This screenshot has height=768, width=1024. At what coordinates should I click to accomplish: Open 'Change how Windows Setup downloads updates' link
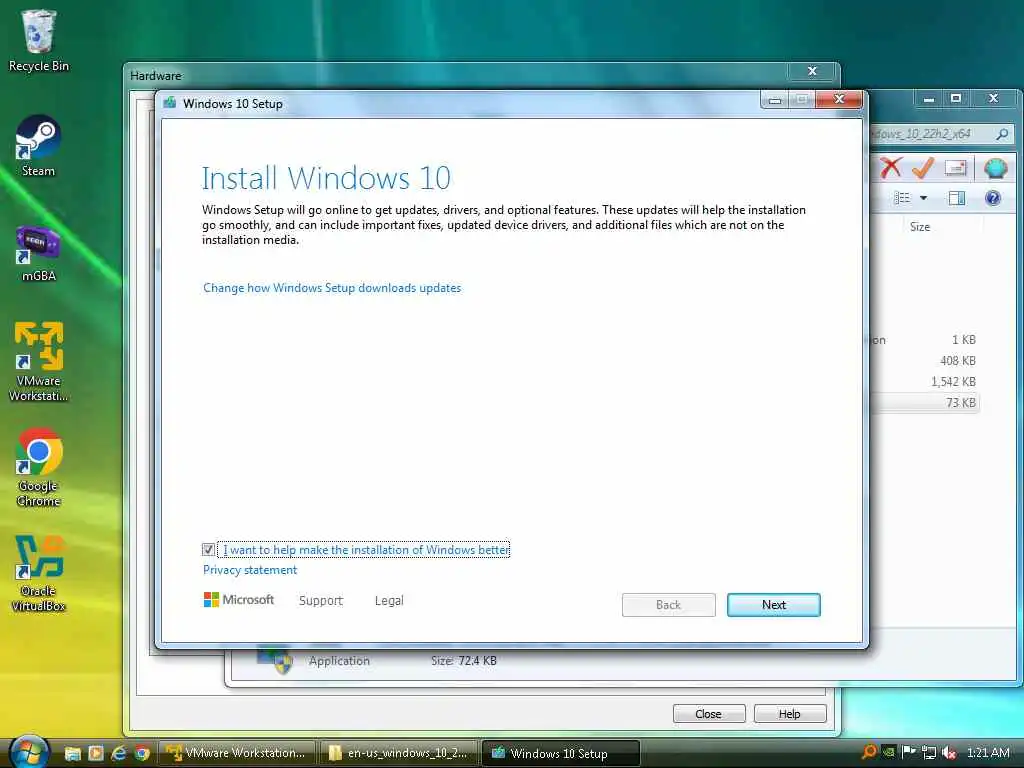pyautogui.click(x=332, y=288)
